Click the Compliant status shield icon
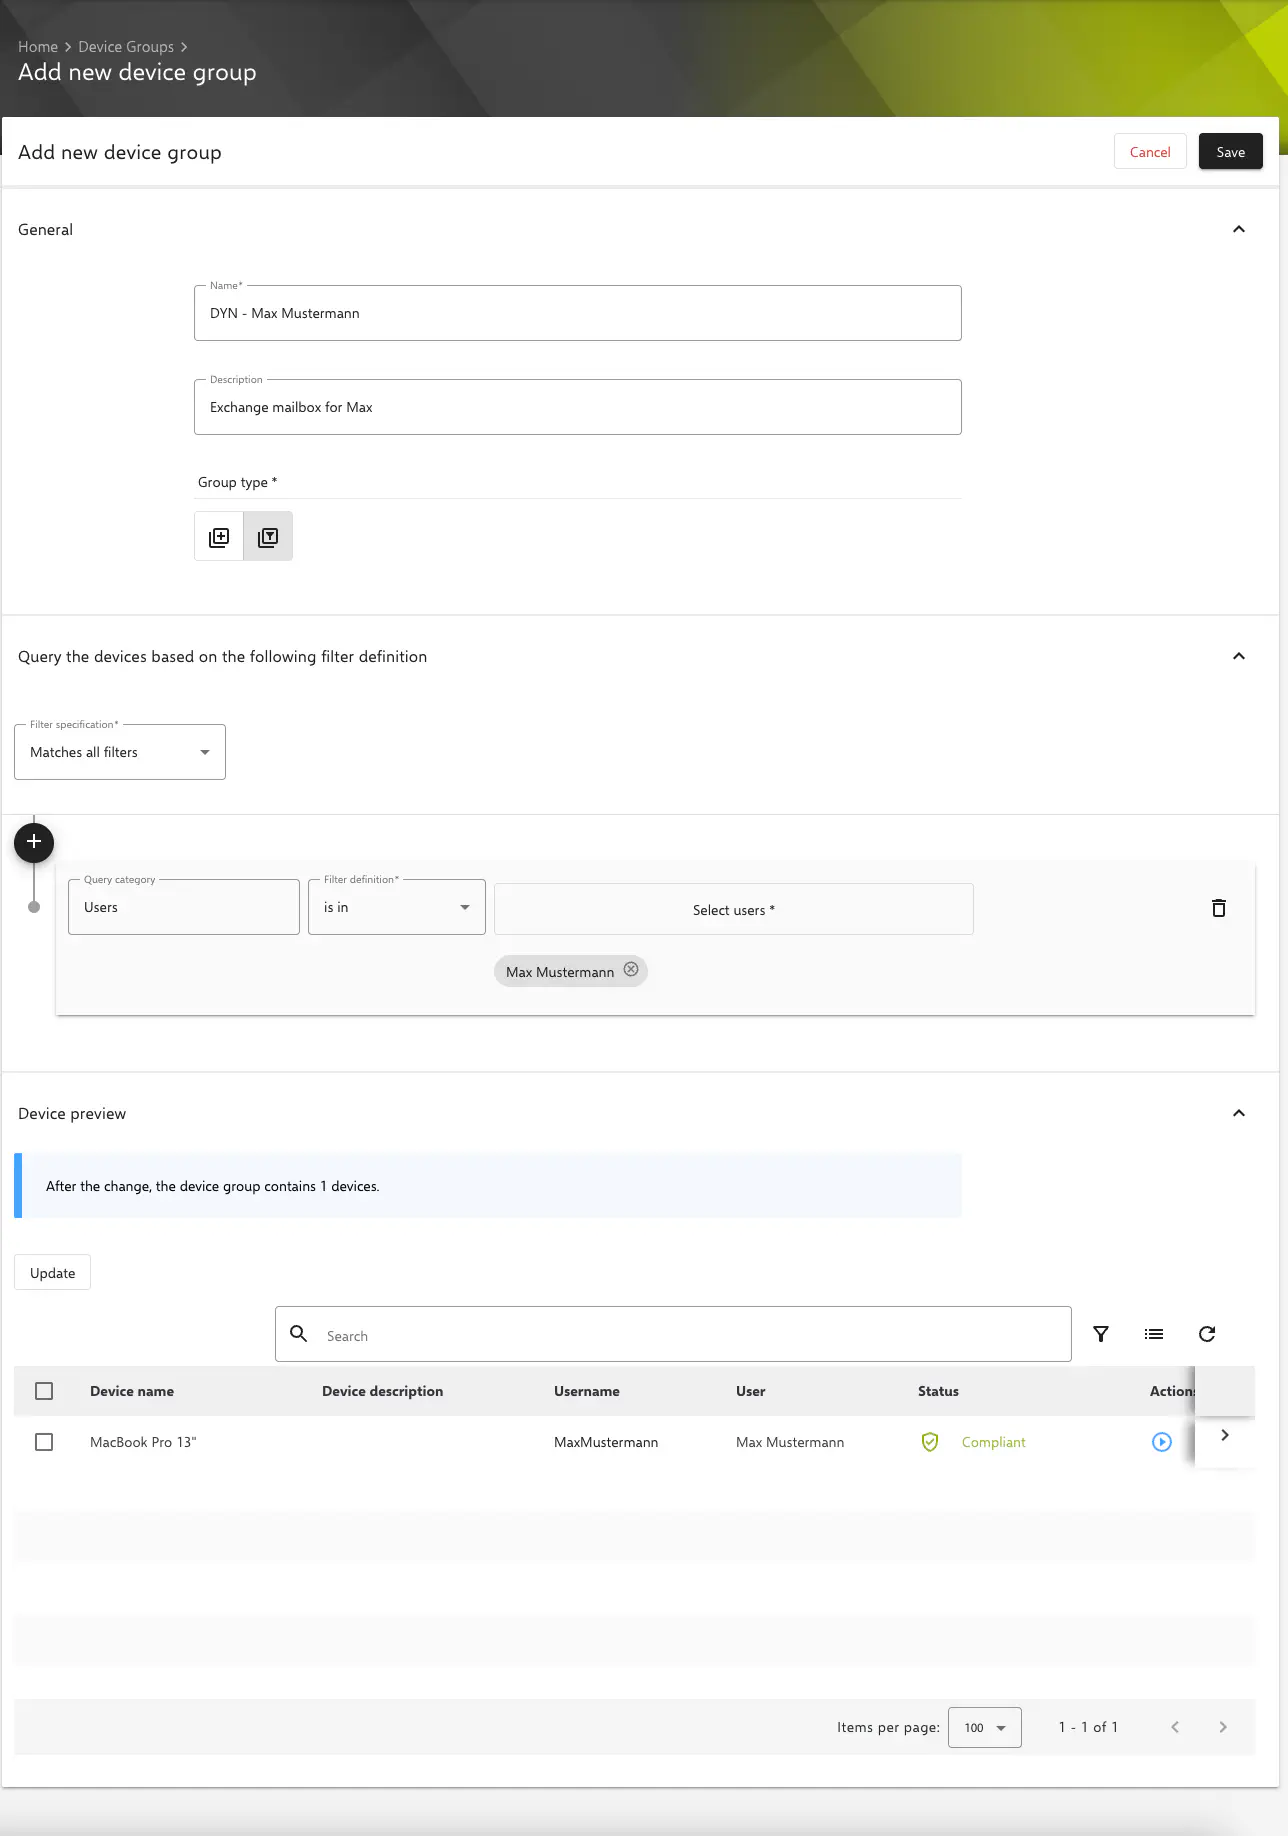This screenshot has height=1836, width=1288. click(x=930, y=1442)
